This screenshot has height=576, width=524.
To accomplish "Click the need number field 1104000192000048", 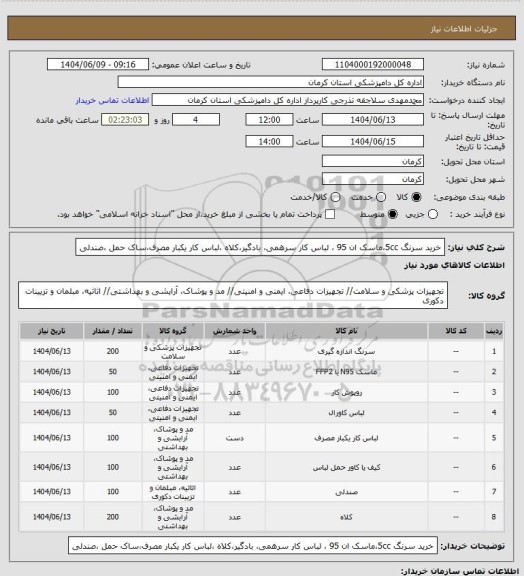I will pos(373,65).
